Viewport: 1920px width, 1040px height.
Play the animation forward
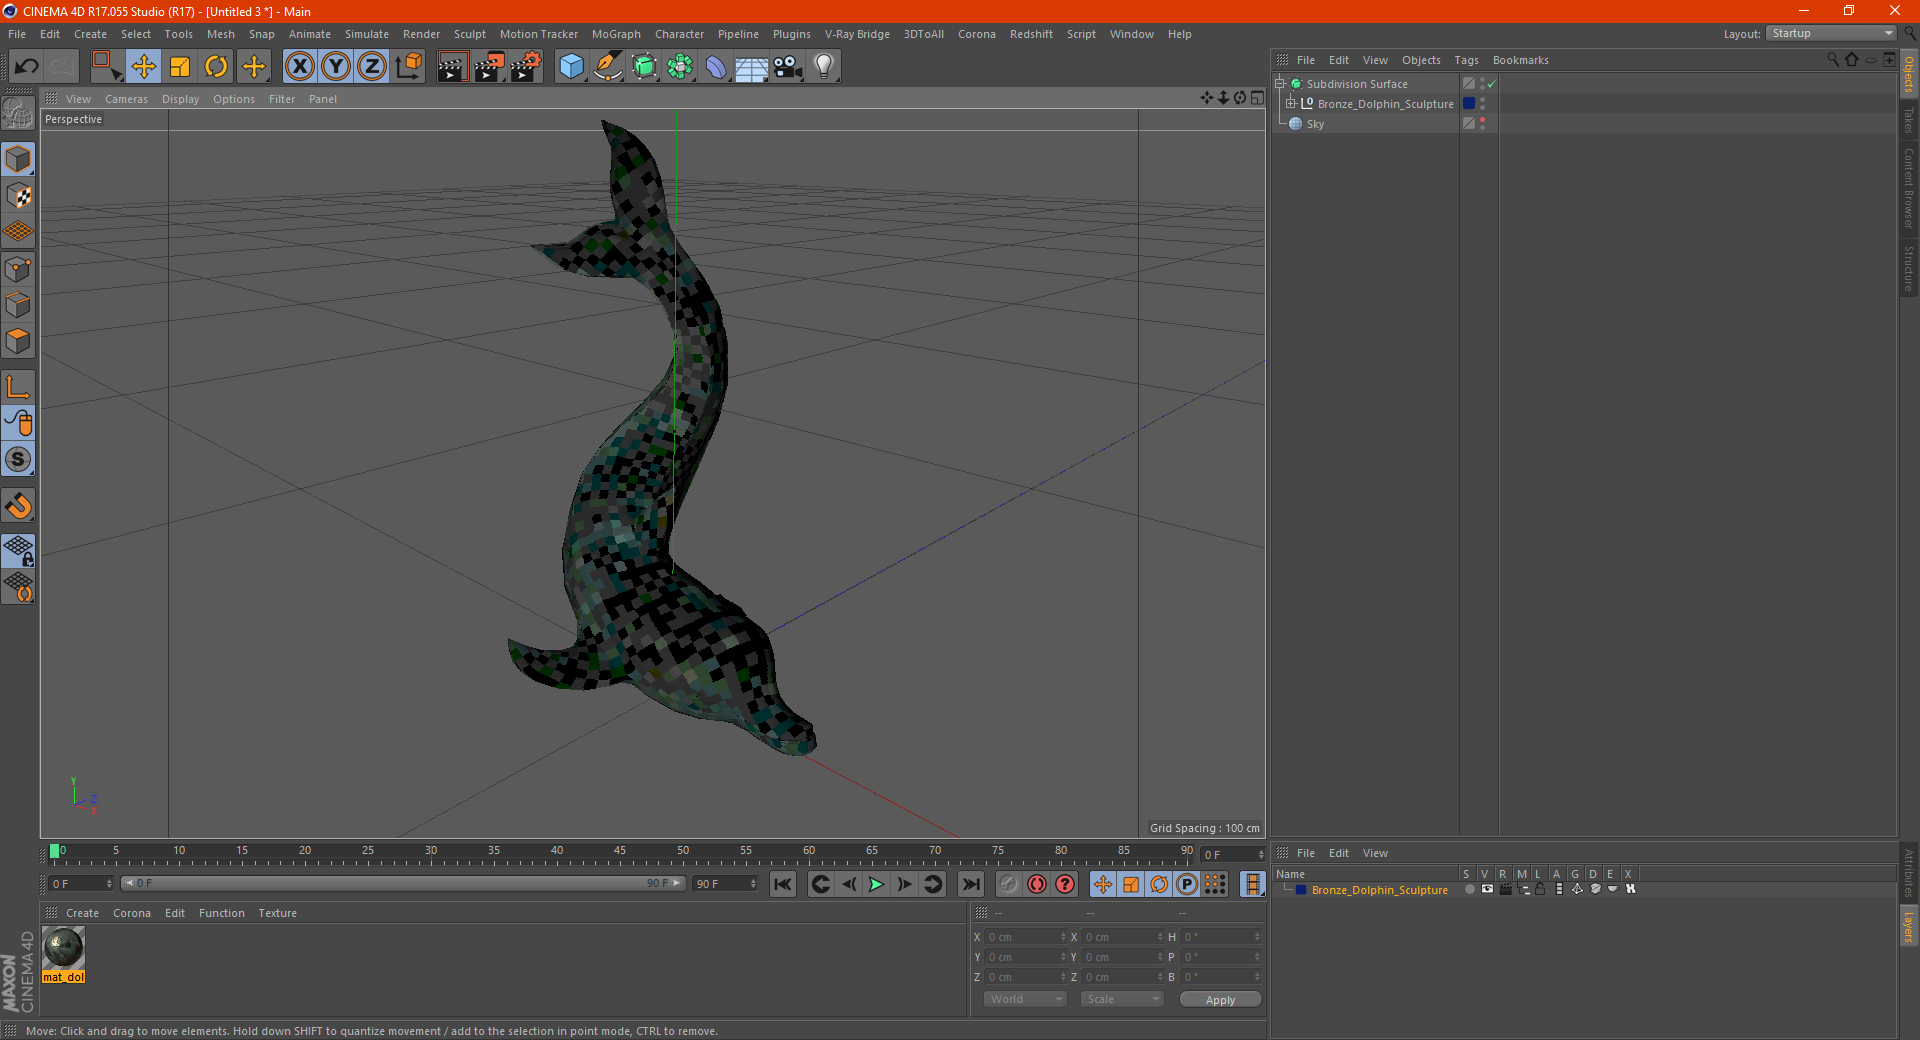pos(876,884)
